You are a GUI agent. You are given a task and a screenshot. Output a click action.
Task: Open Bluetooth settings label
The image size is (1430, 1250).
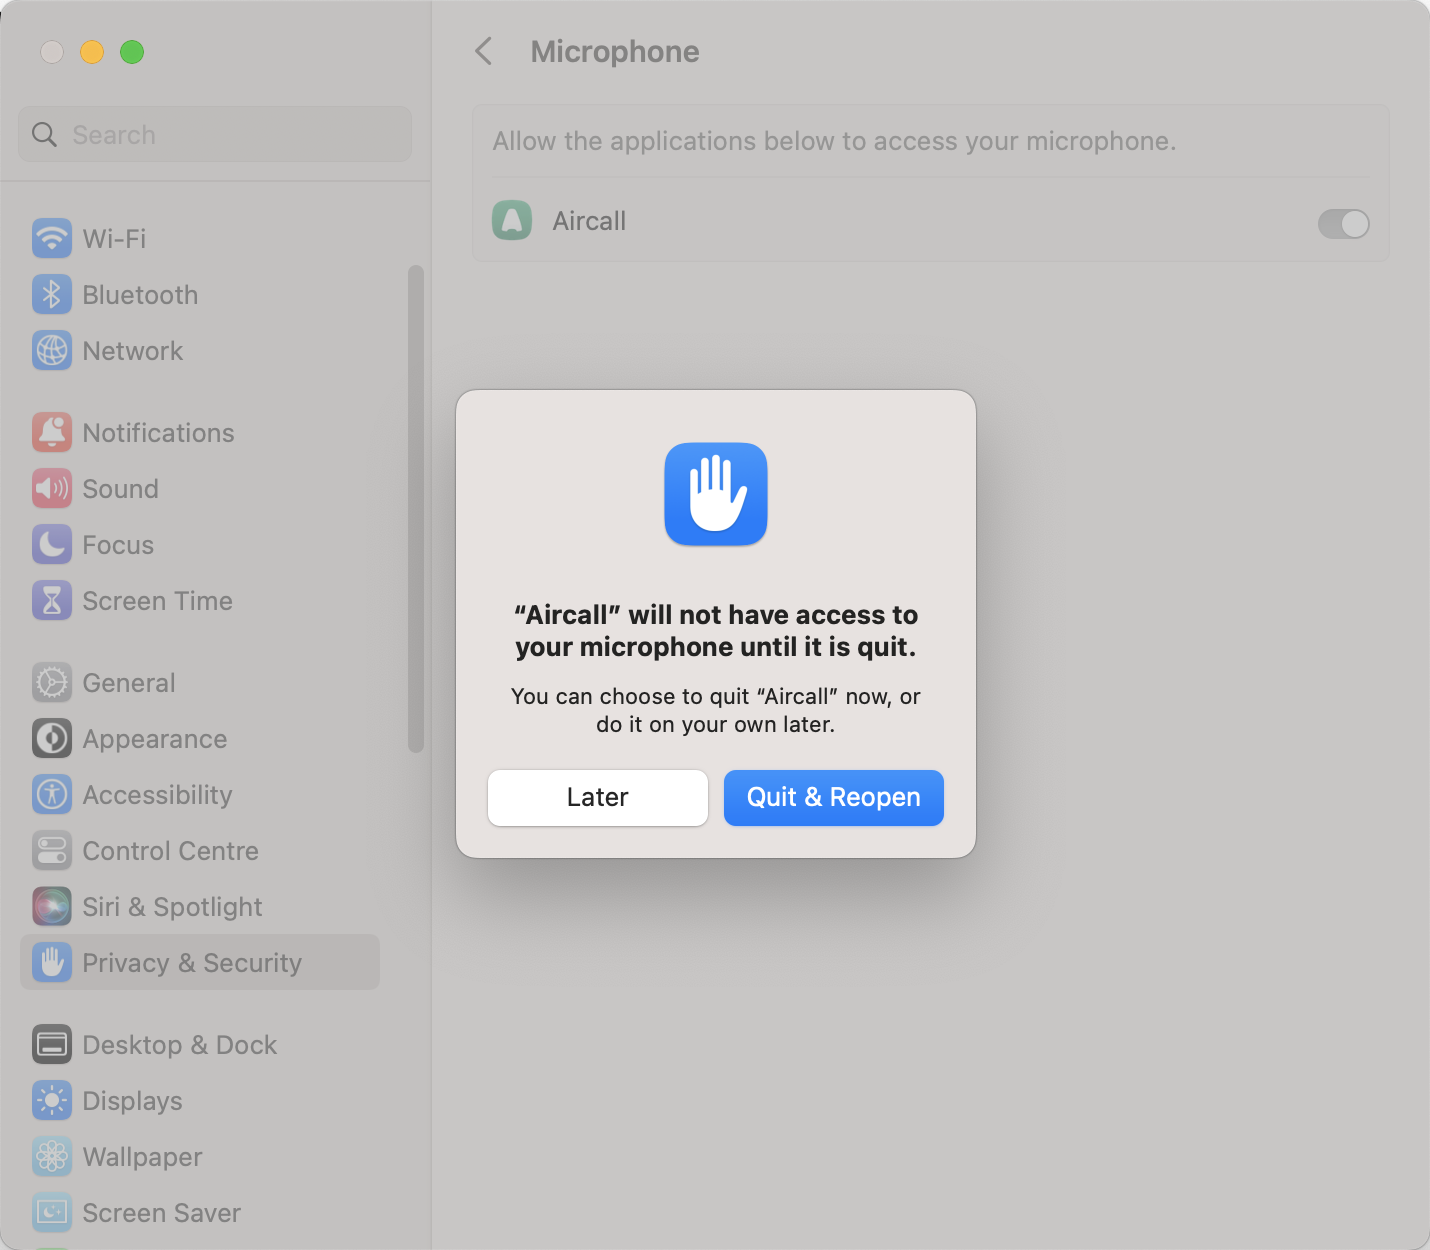click(x=140, y=295)
